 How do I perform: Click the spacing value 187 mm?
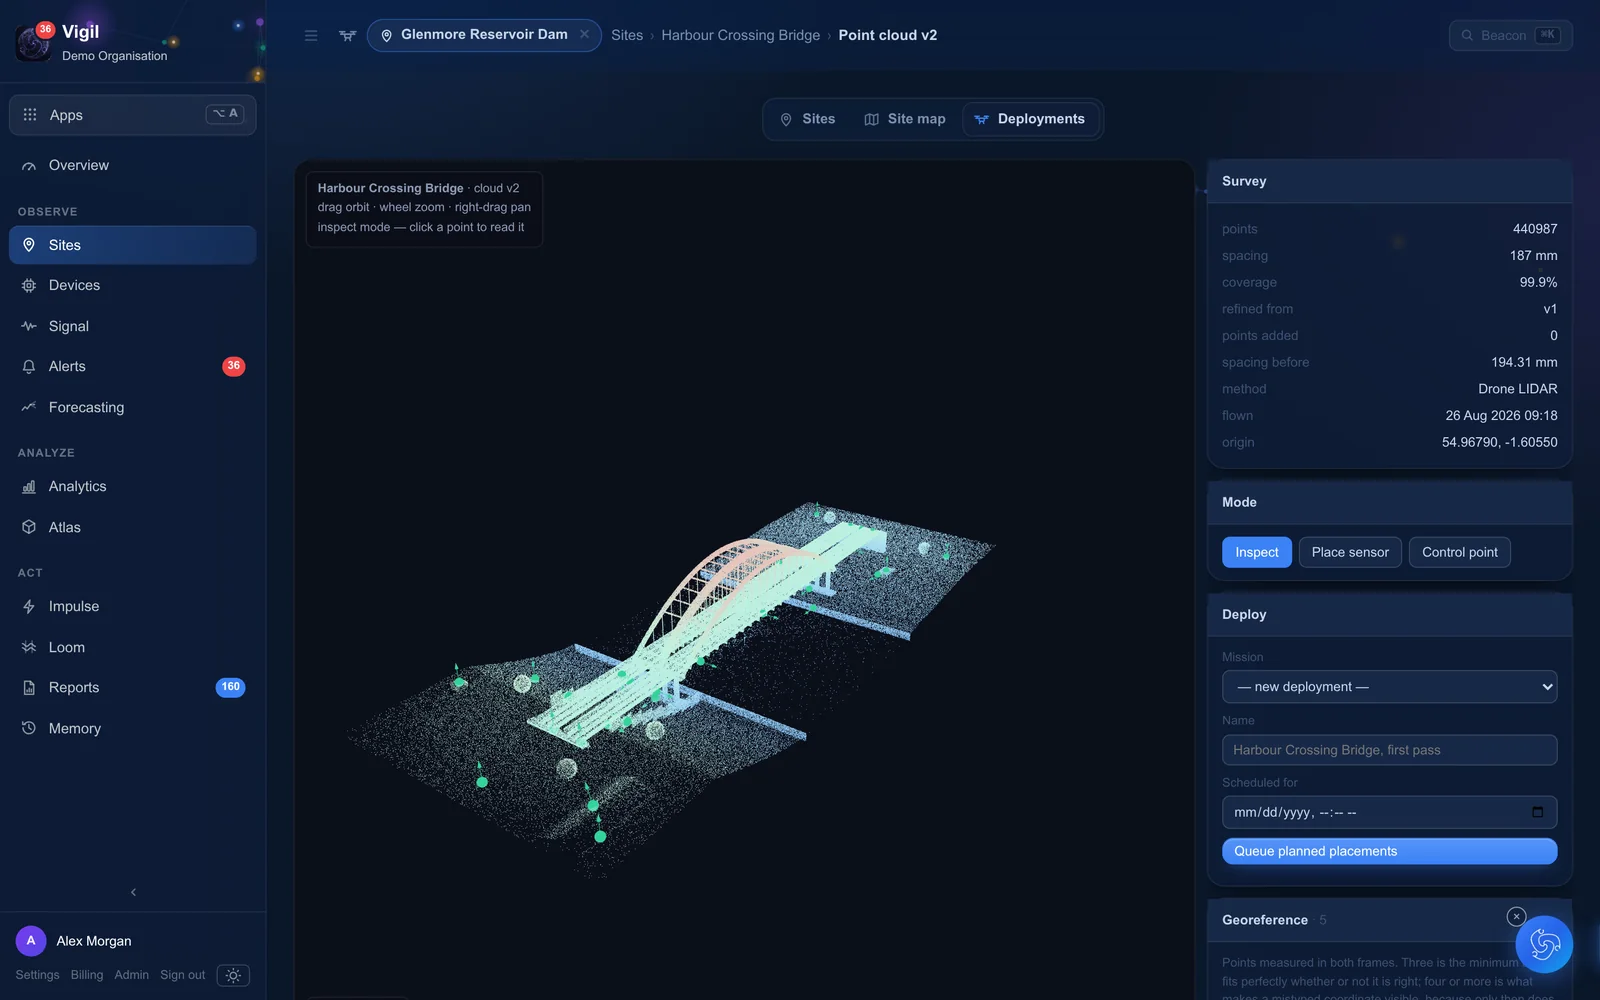1533,256
